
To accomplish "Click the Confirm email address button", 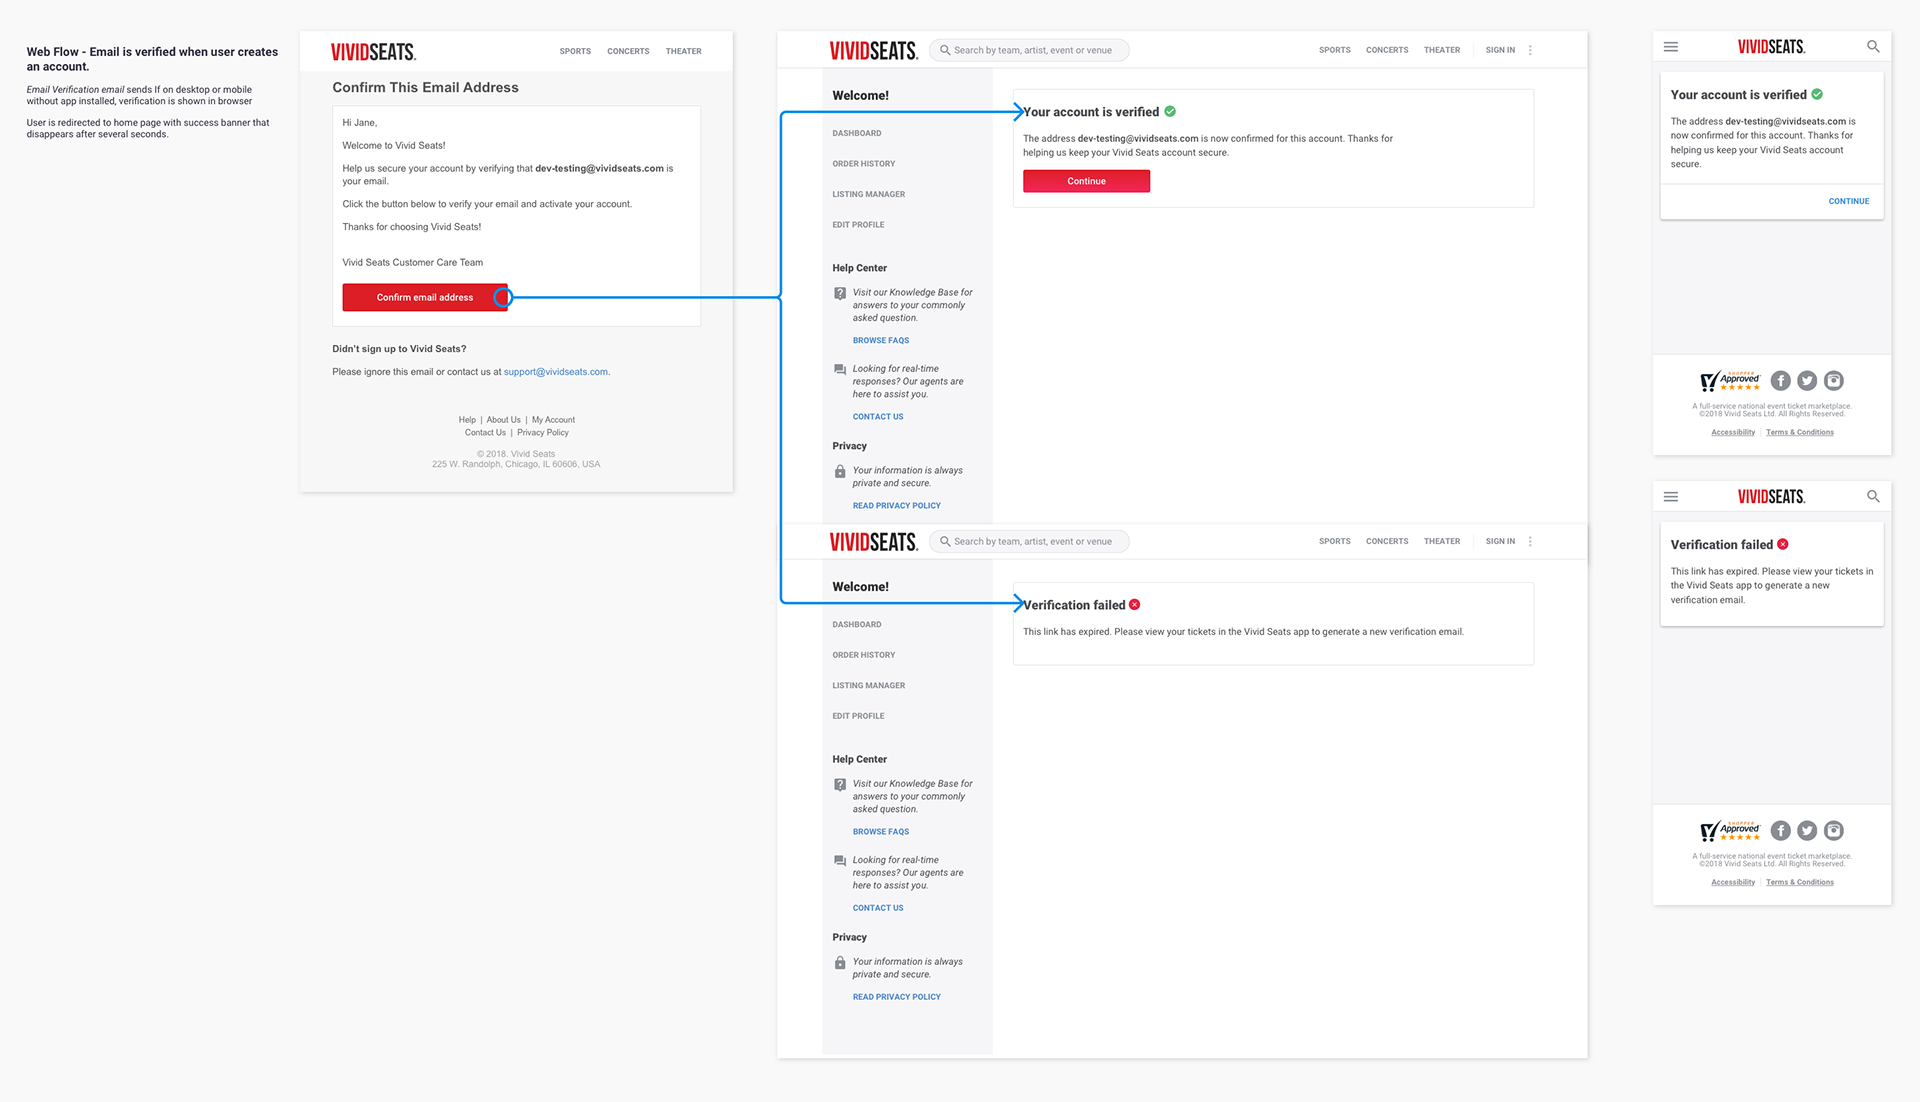I will [x=425, y=297].
